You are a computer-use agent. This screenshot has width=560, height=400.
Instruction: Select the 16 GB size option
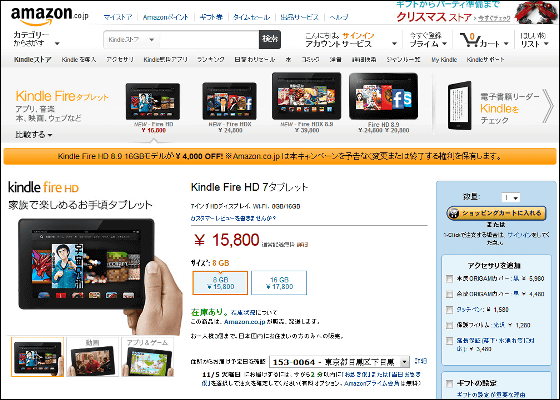279,283
